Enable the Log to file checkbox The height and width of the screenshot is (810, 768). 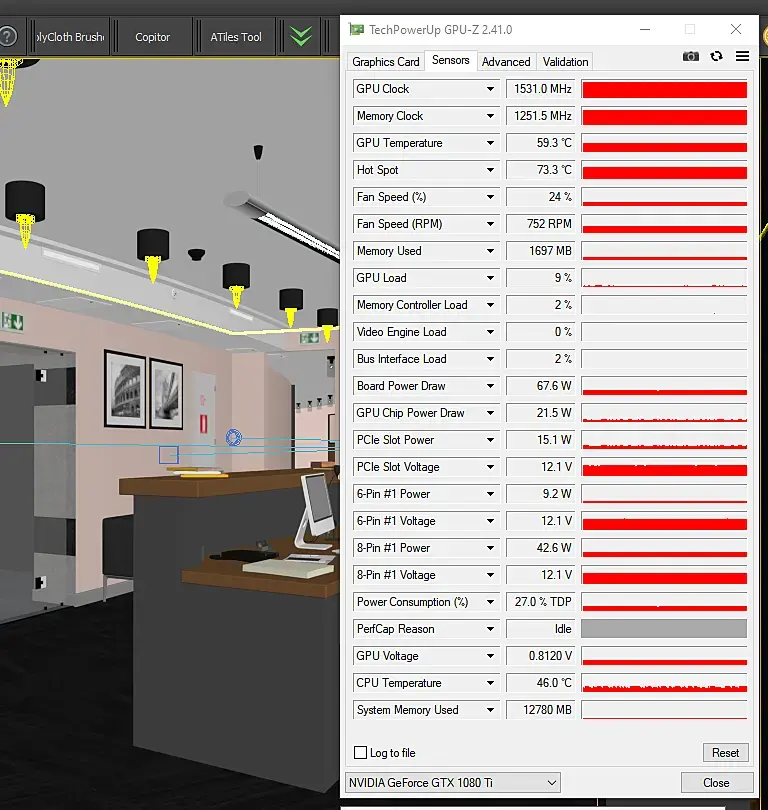tap(361, 753)
